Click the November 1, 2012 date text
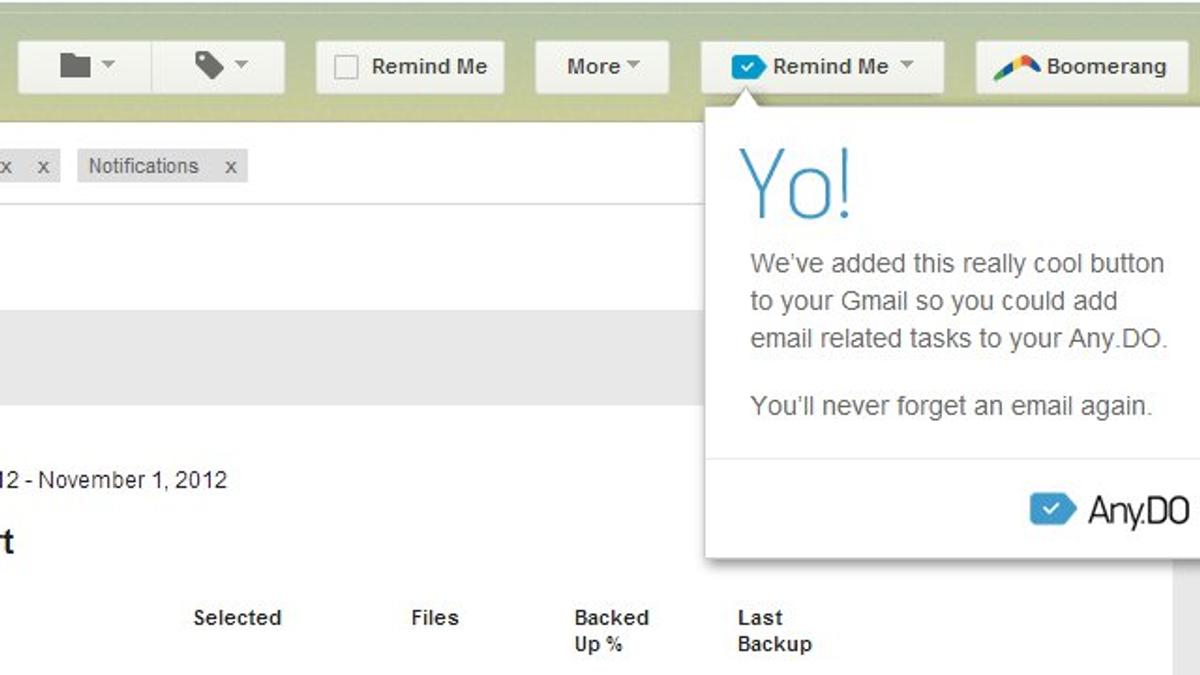The image size is (1200, 675). tap(133, 480)
